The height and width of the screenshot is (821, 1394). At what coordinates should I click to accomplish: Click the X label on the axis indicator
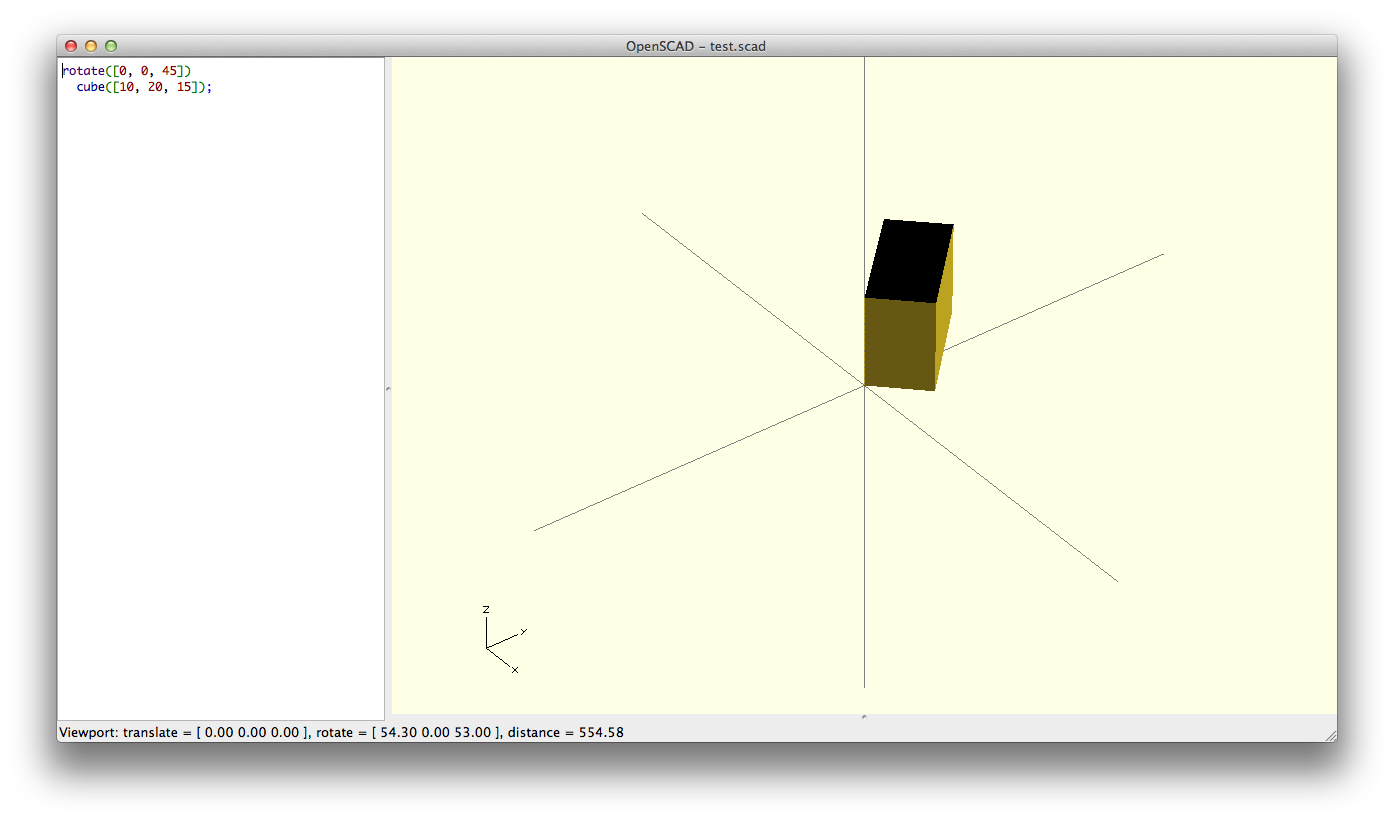point(515,669)
